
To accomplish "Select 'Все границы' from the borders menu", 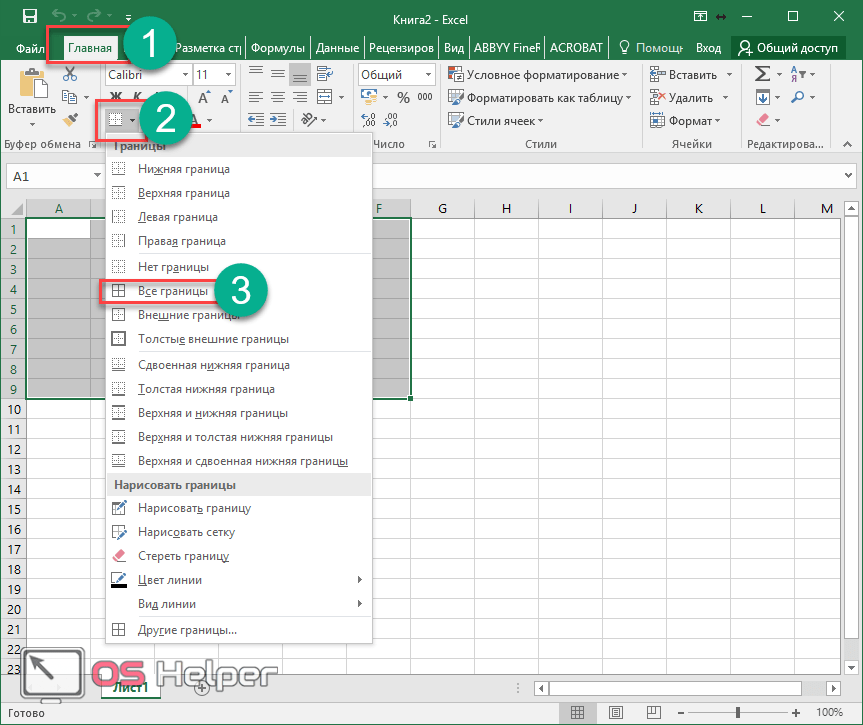I will coord(172,291).
